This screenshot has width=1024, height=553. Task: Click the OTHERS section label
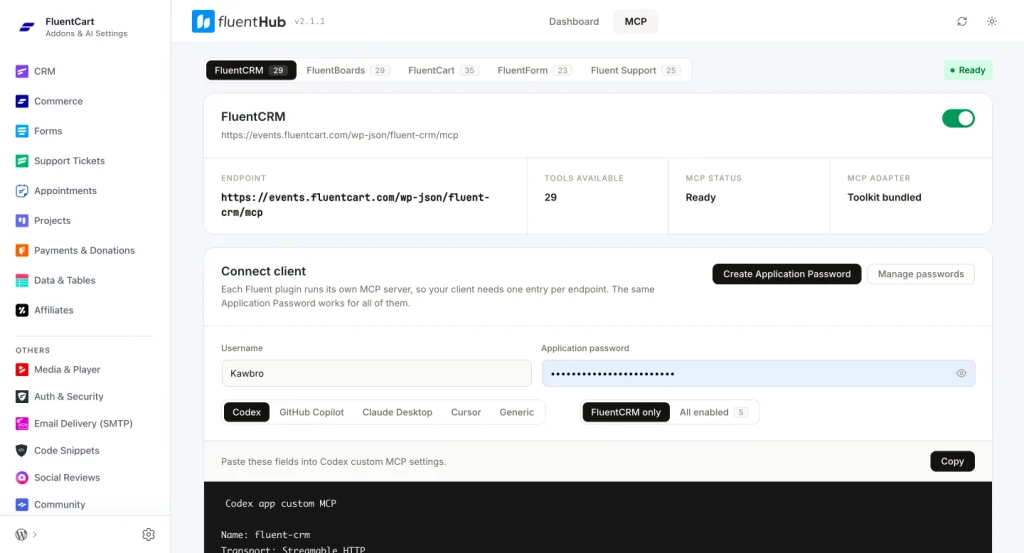click(x=33, y=350)
